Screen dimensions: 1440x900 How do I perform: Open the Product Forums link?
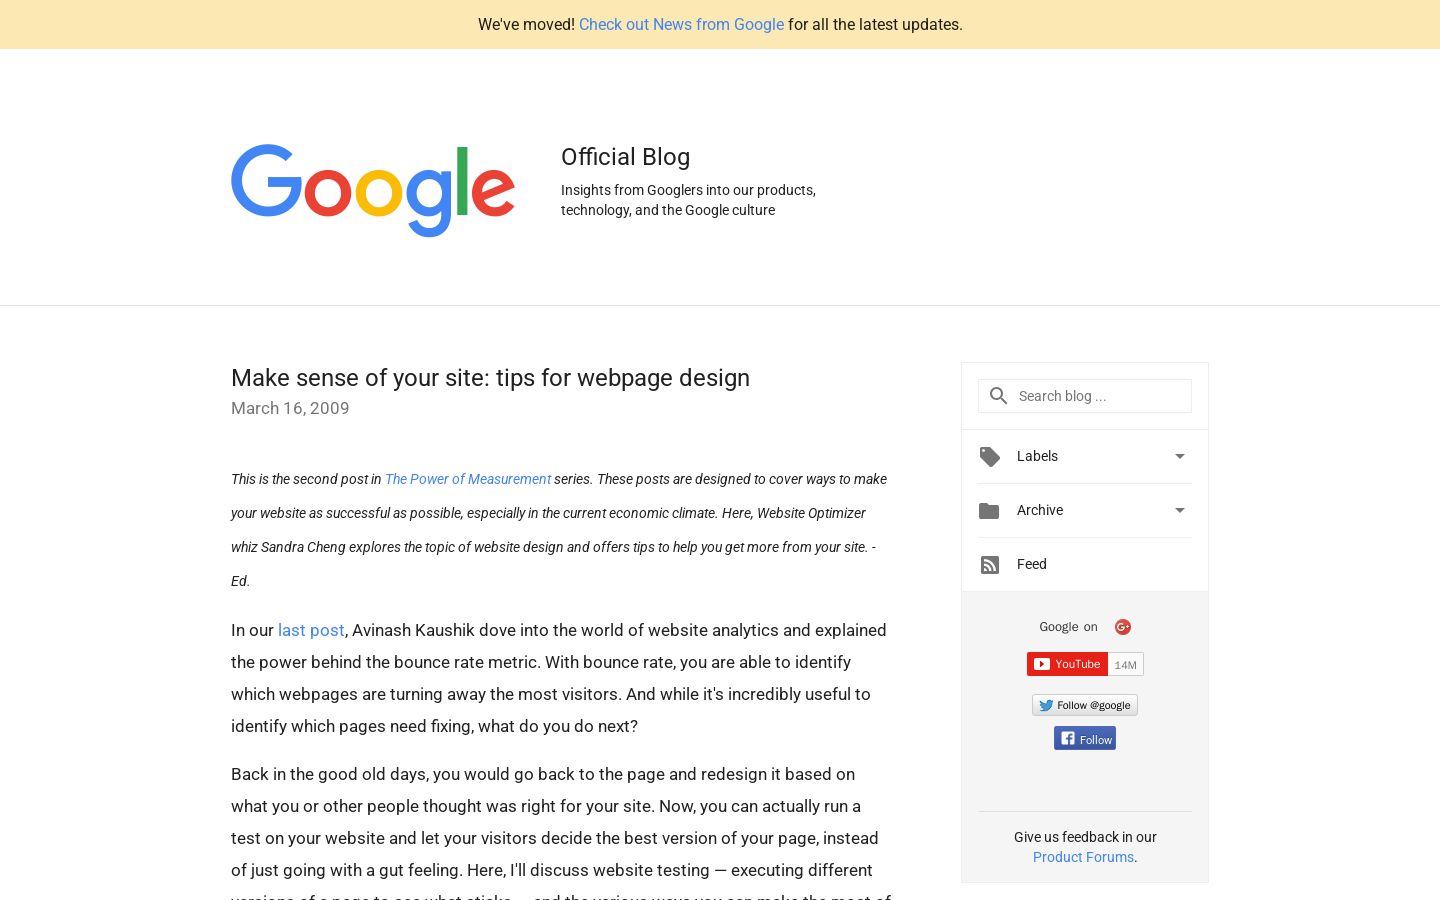point(1083,857)
